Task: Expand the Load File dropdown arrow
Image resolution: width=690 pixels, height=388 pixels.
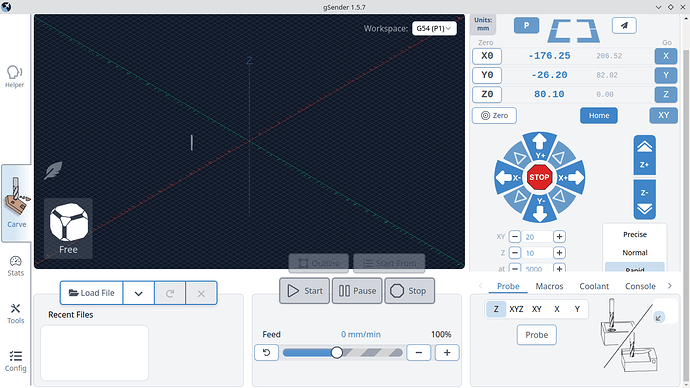Action: [139, 293]
